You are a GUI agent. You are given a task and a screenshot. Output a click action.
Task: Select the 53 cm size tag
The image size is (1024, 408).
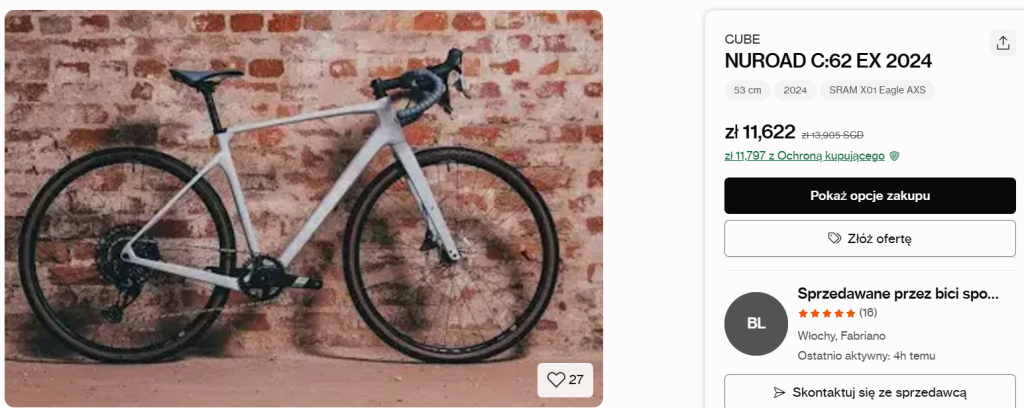point(747,90)
